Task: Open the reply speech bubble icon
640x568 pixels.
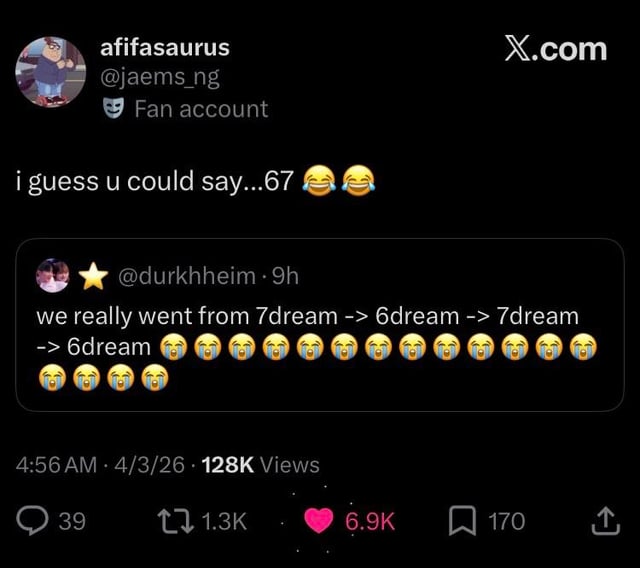Action: [x=32, y=520]
